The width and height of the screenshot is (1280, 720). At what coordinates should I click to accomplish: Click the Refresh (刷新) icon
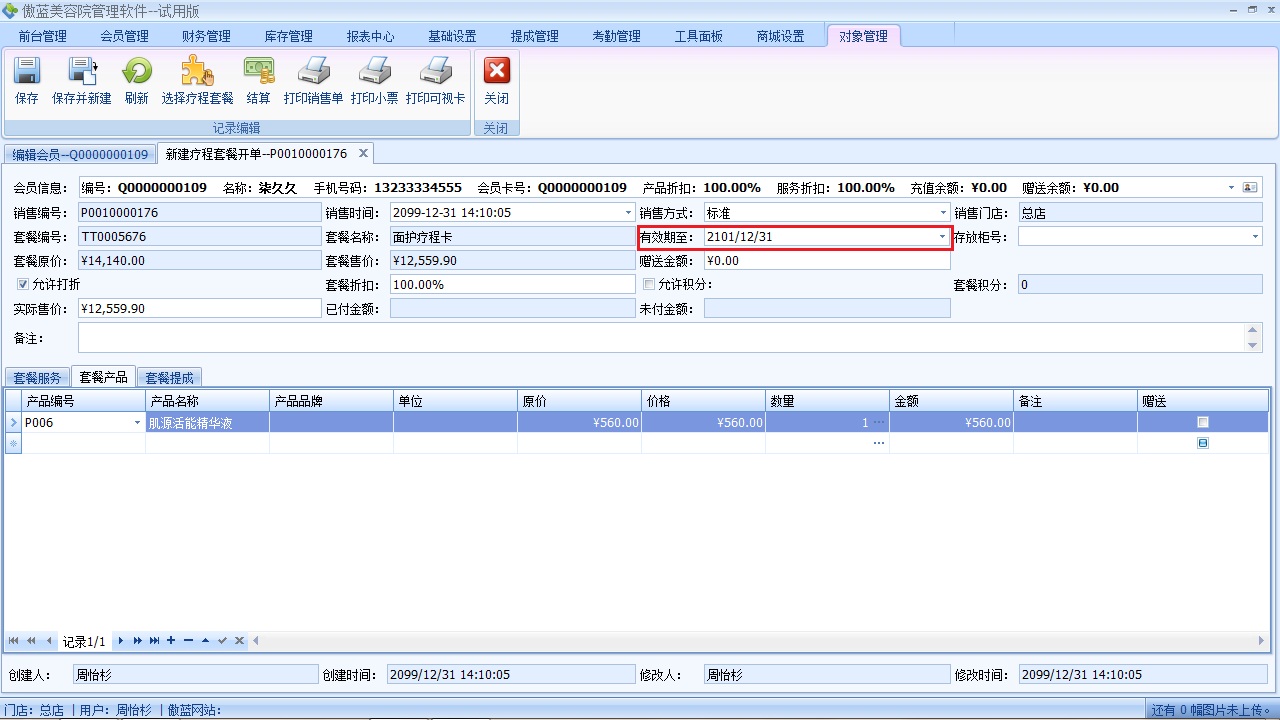pyautogui.click(x=137, y=80)
